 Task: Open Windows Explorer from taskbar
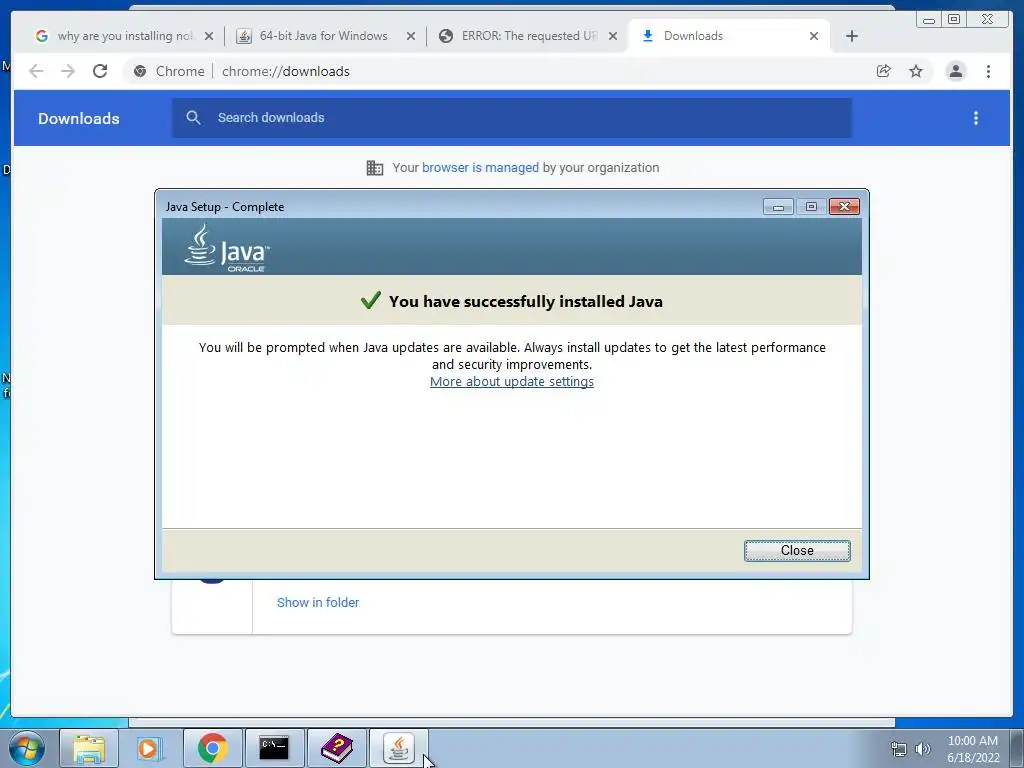click(x=89, y=748)
